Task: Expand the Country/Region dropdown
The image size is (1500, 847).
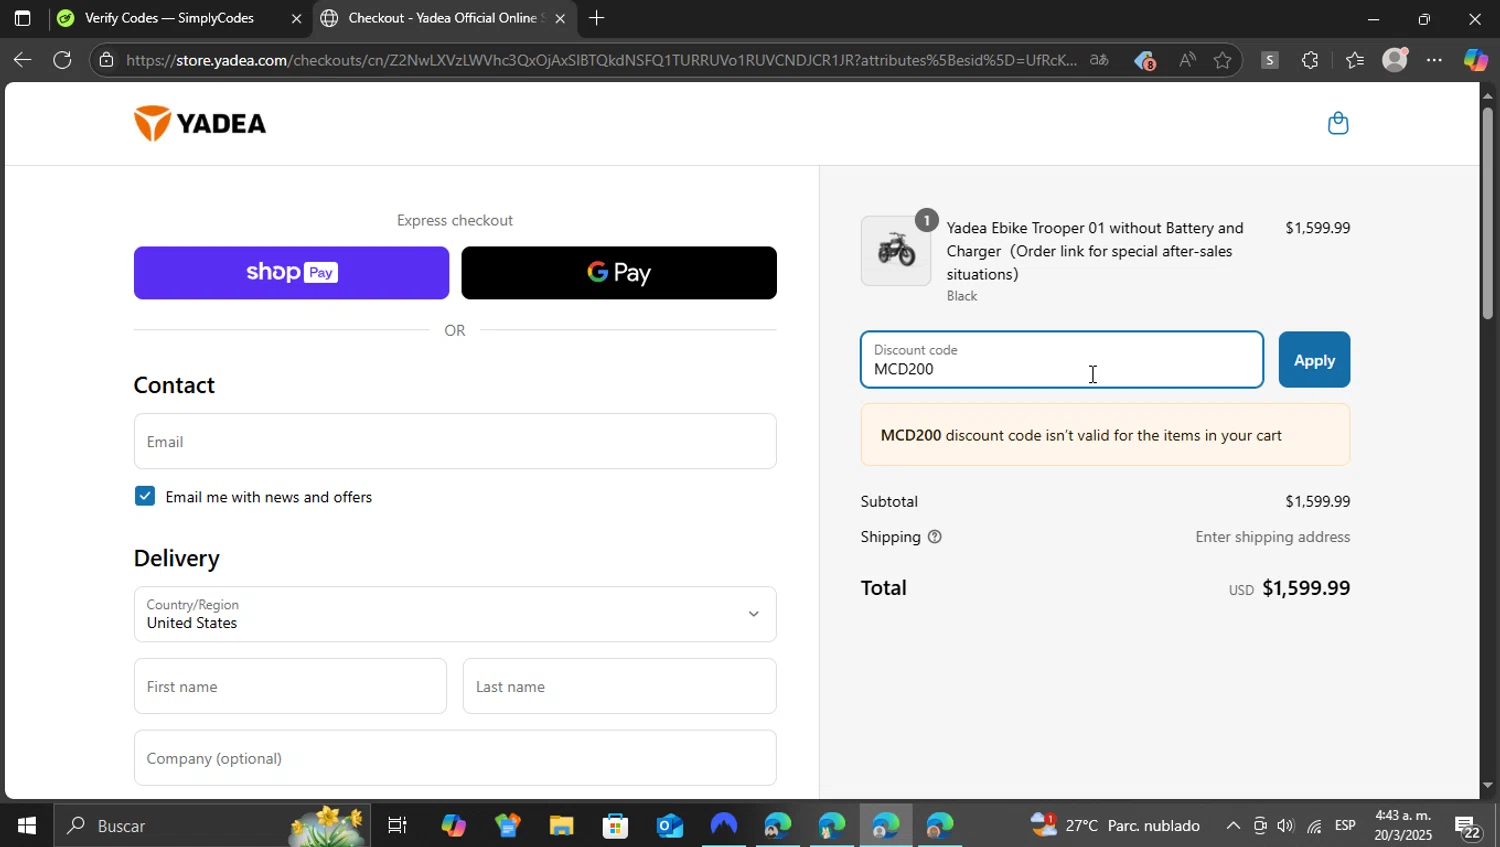Action: [455, 614]
